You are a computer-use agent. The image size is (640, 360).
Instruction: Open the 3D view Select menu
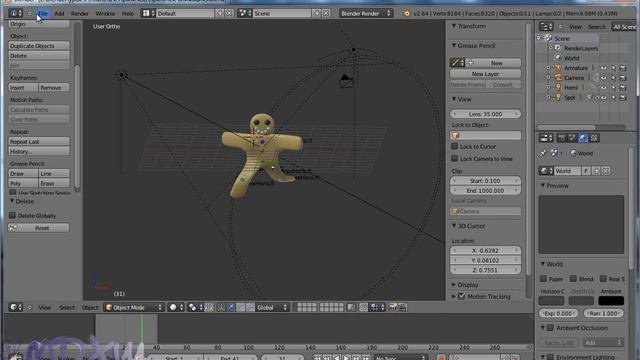(x=67, y=307)
